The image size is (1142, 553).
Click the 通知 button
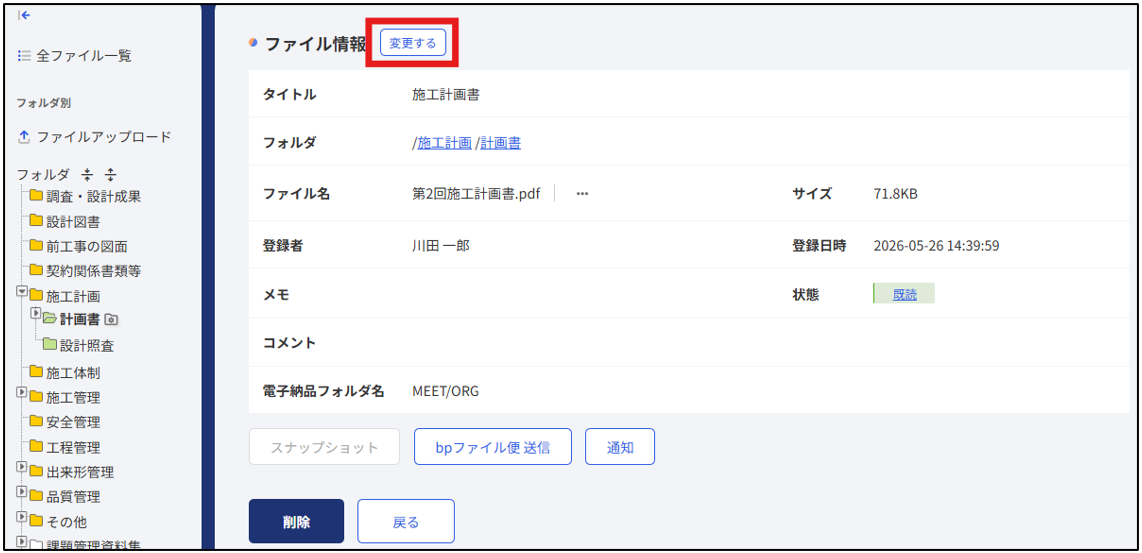620,447
